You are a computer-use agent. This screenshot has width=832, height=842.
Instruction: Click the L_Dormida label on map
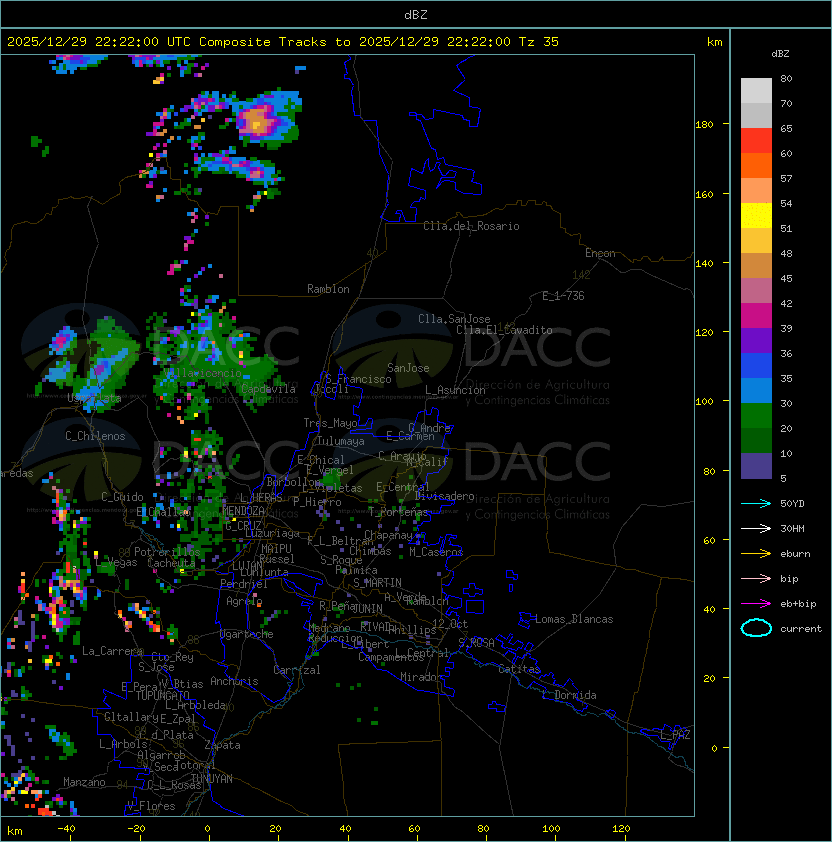(569, 695)
